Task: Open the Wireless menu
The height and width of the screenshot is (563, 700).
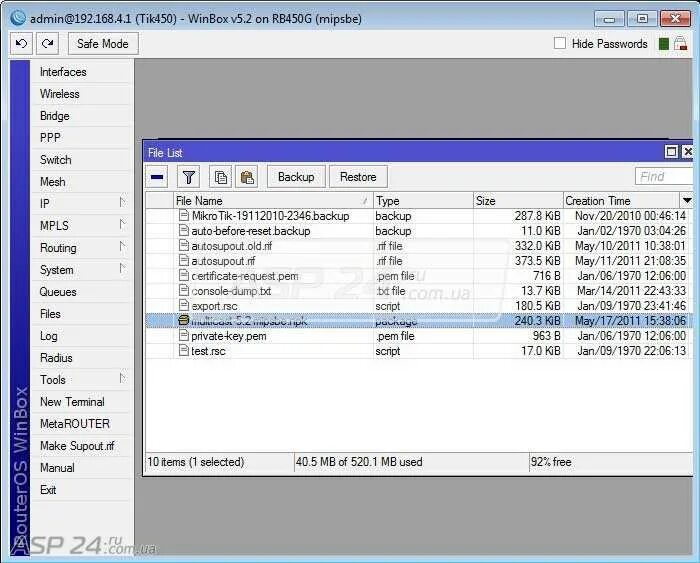Action: tap(81, 94)
